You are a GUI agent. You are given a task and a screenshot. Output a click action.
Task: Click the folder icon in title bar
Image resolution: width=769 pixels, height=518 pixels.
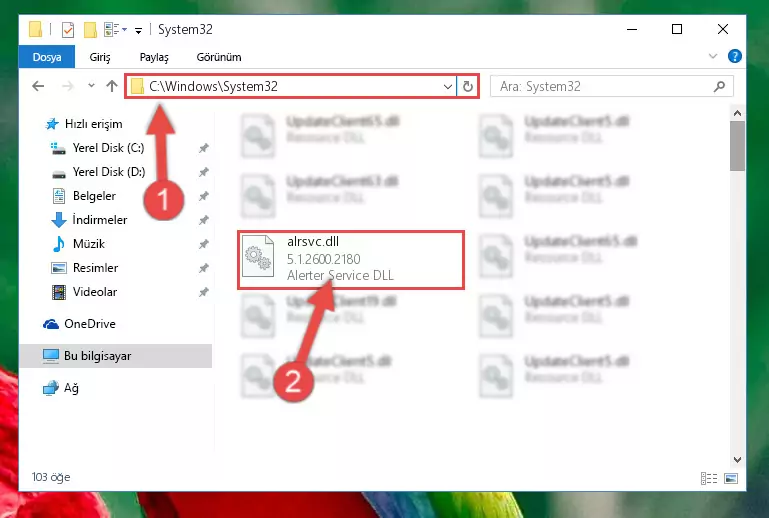click(35, 29)
